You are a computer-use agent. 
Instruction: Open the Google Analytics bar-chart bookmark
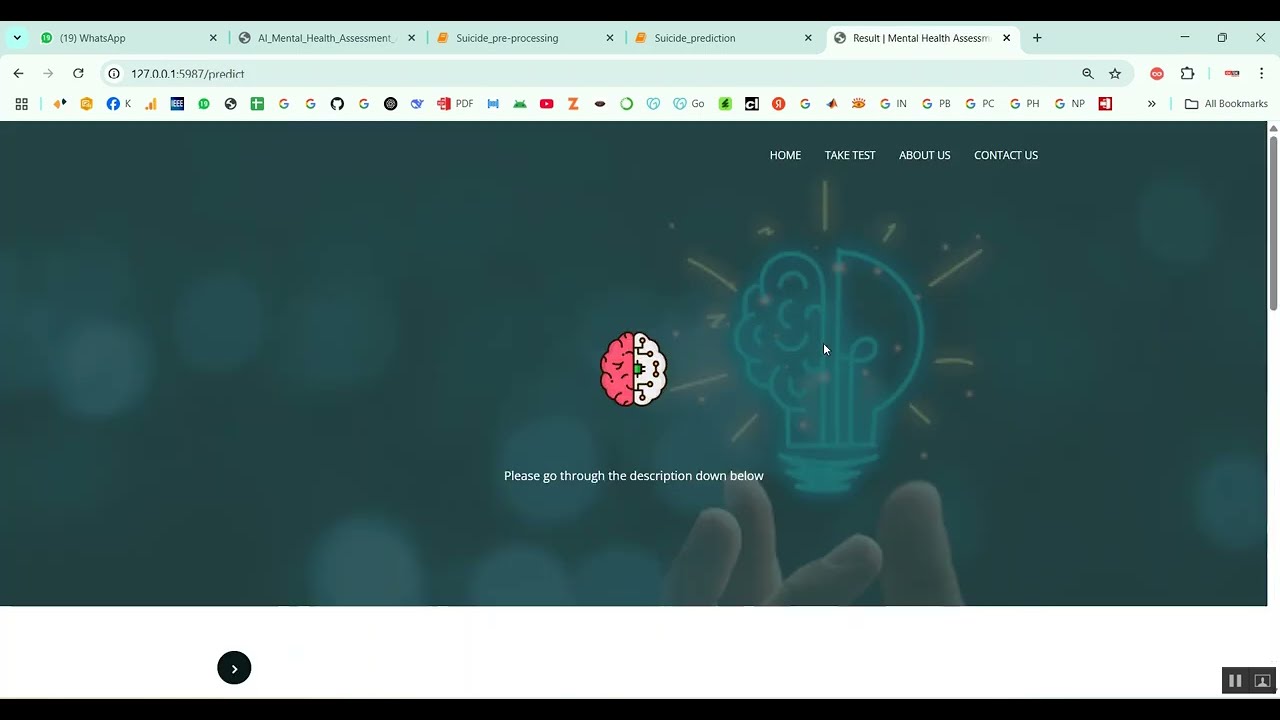[x=151, y=104]
